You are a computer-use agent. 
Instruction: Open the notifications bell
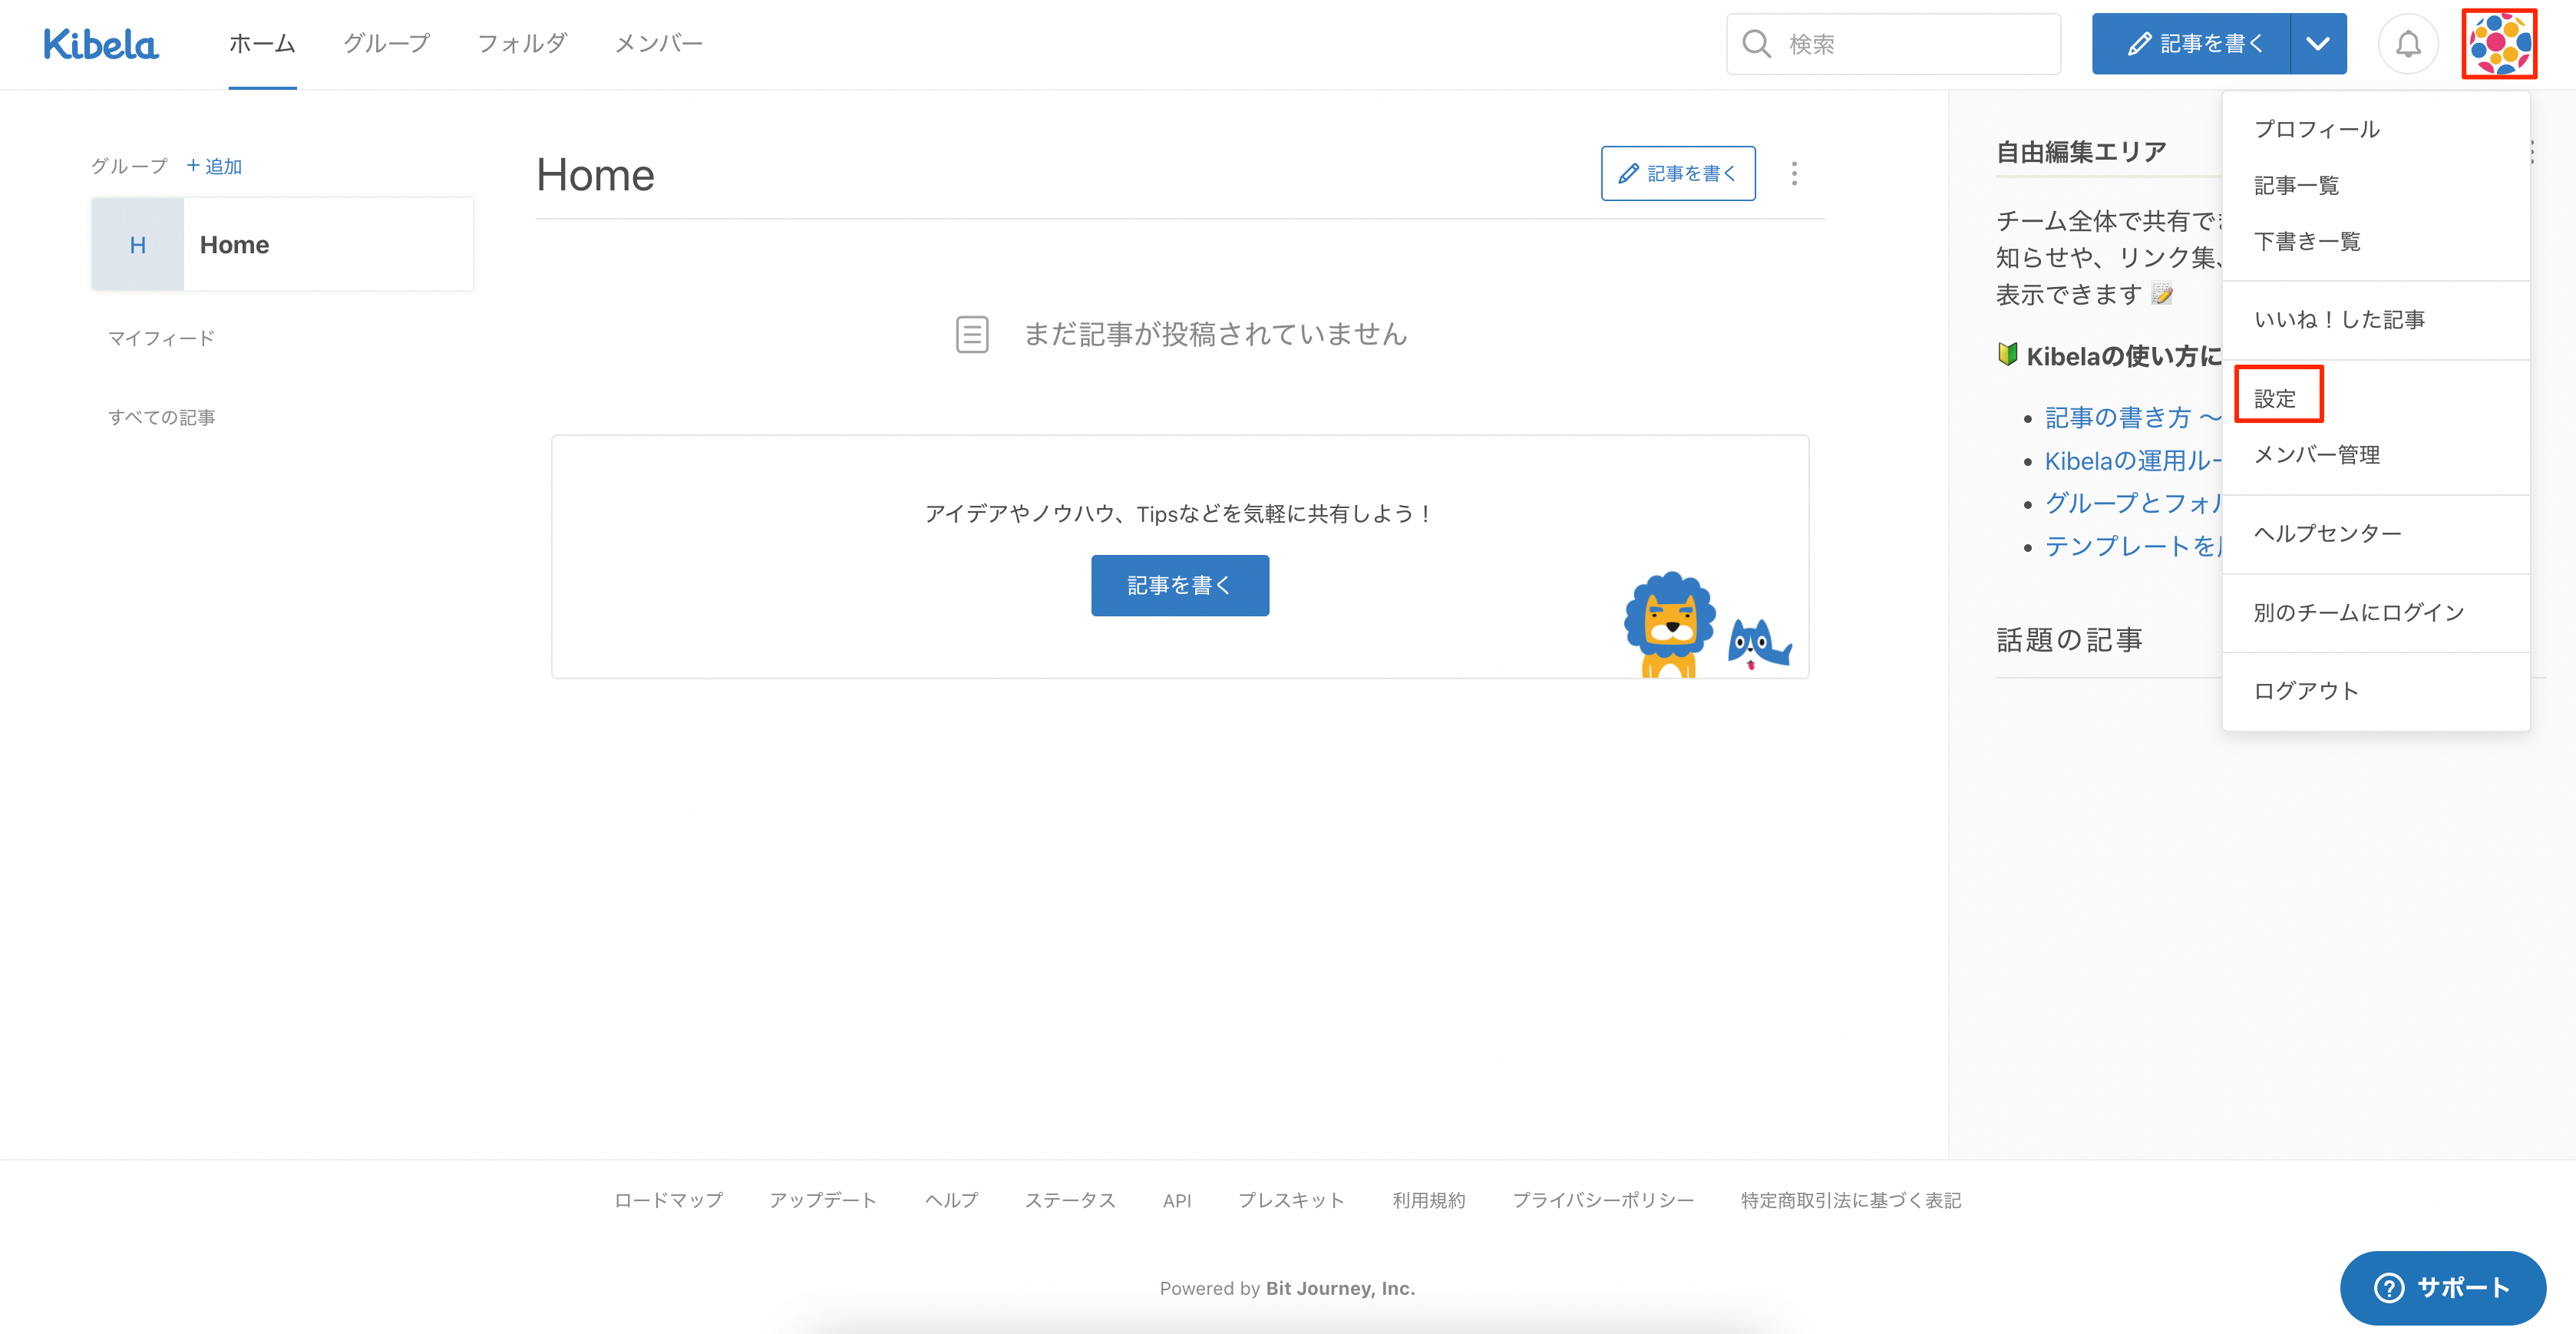(x=2407, y=44)
